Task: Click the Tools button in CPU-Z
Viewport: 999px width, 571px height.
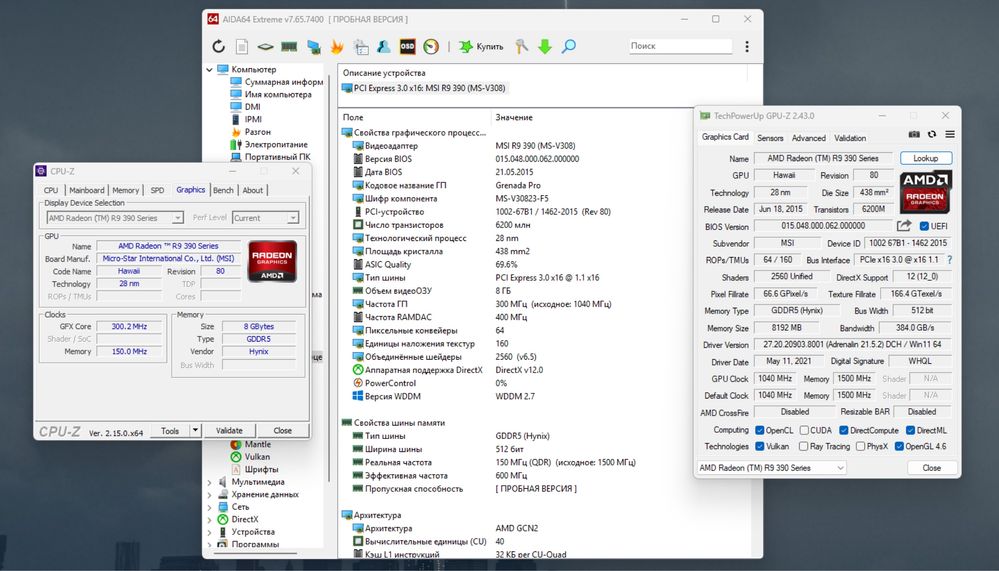Action: [170, 430]
